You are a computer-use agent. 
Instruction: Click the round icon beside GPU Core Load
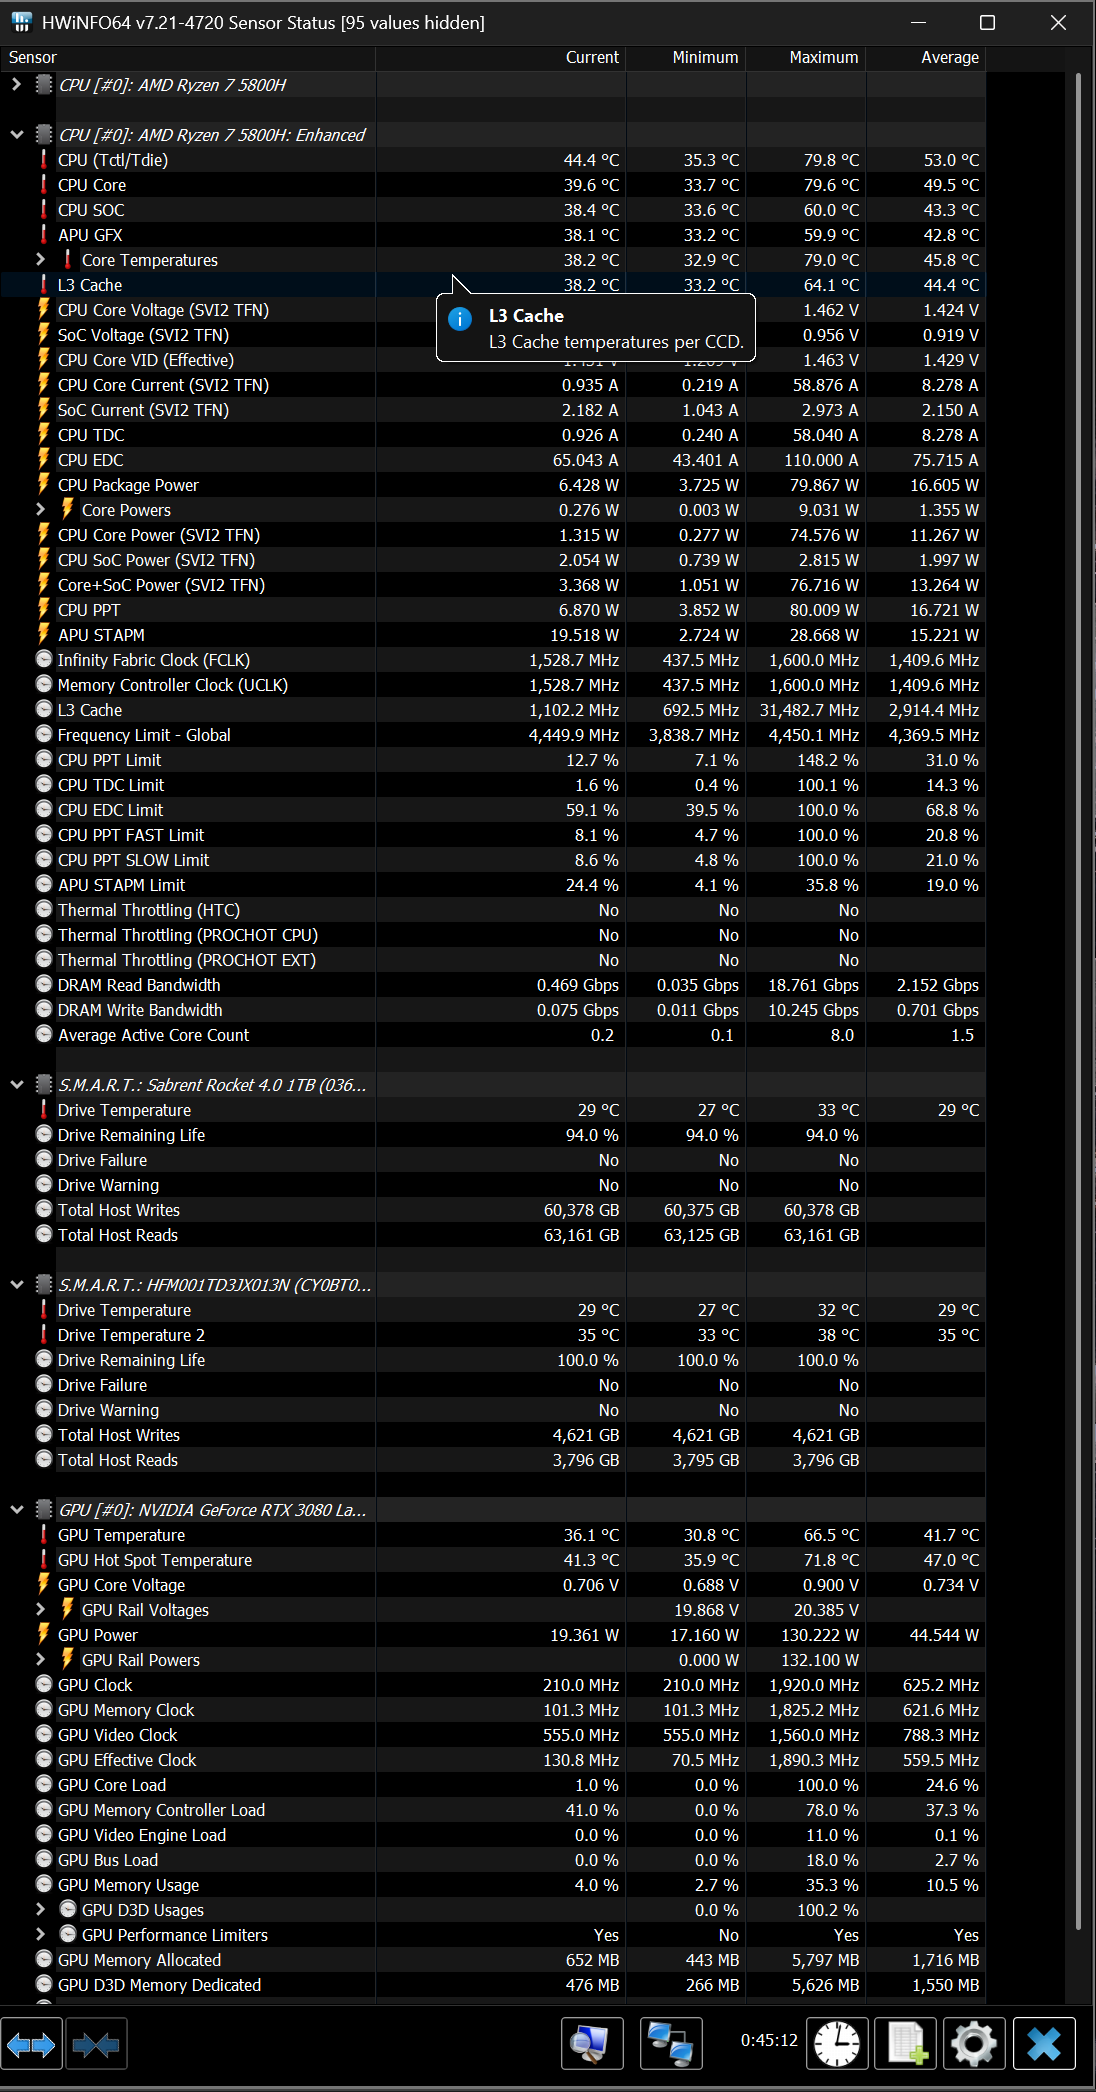point(44,1785)
